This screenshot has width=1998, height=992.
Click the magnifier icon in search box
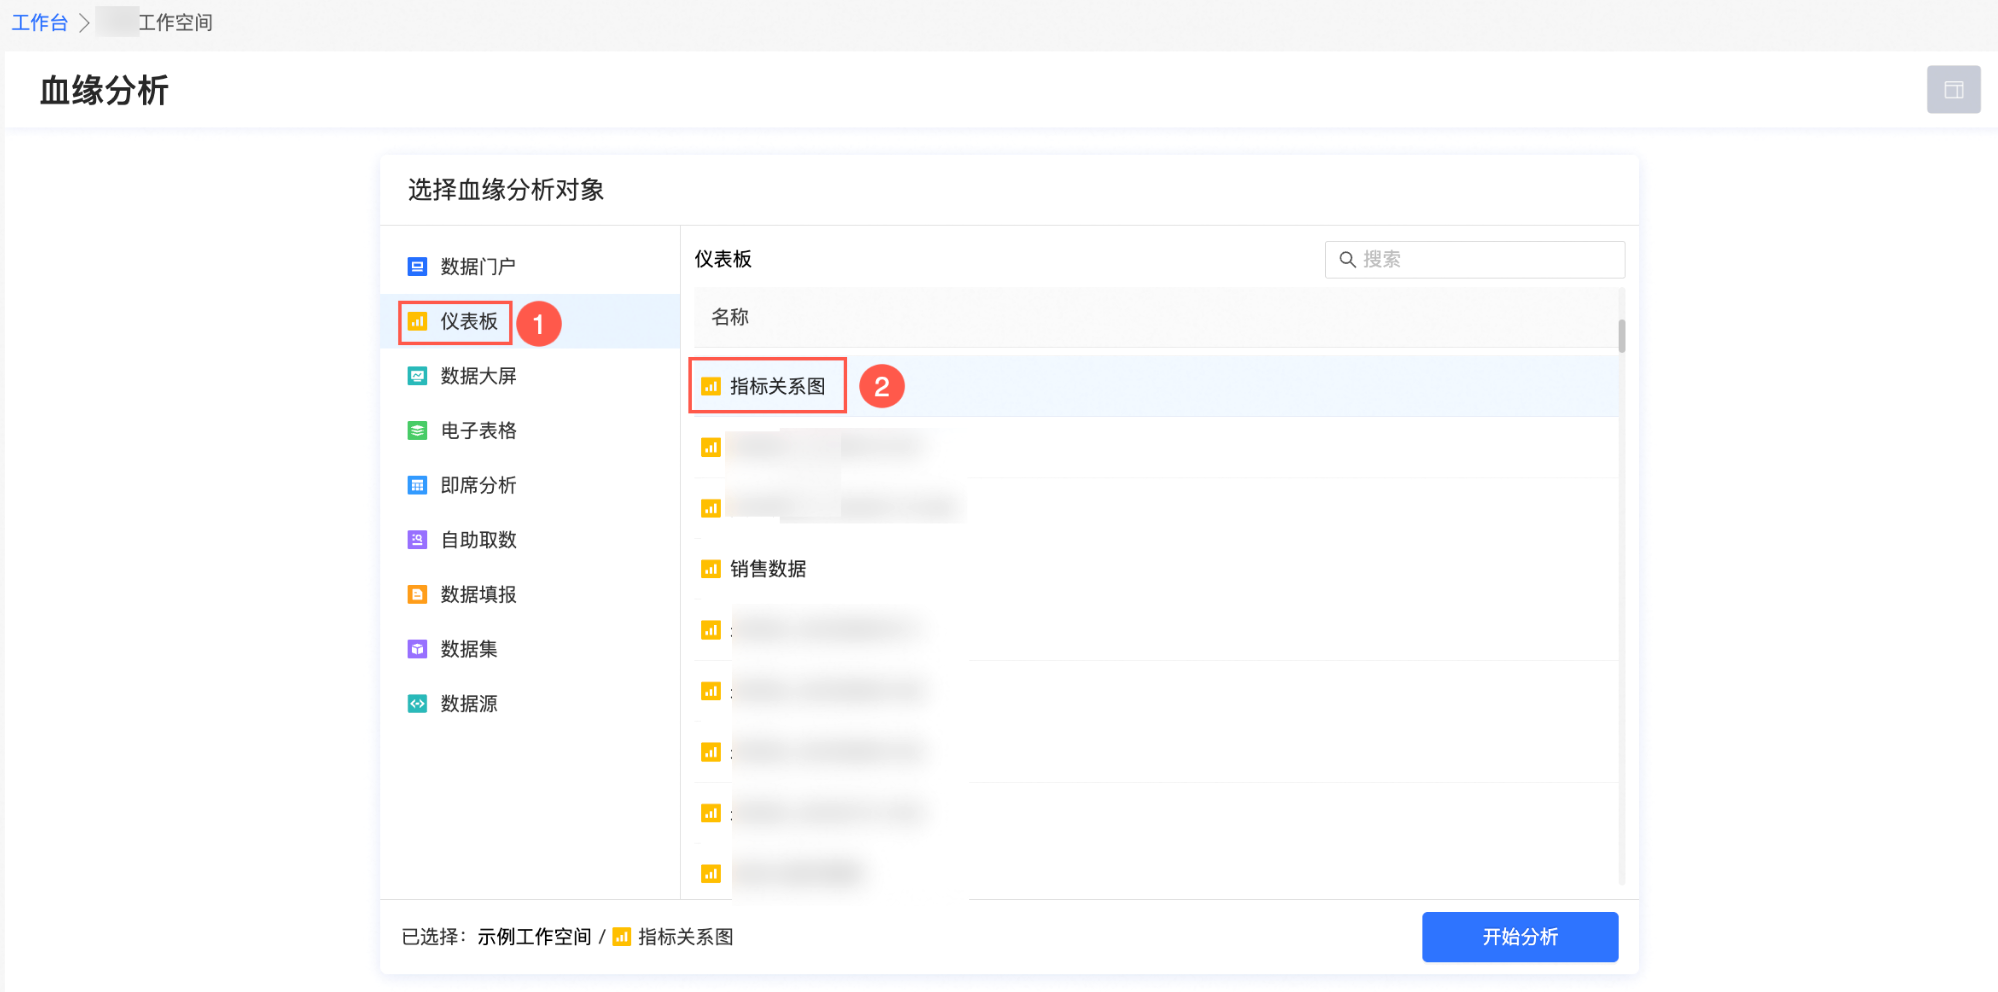(x=1347, y=259)
